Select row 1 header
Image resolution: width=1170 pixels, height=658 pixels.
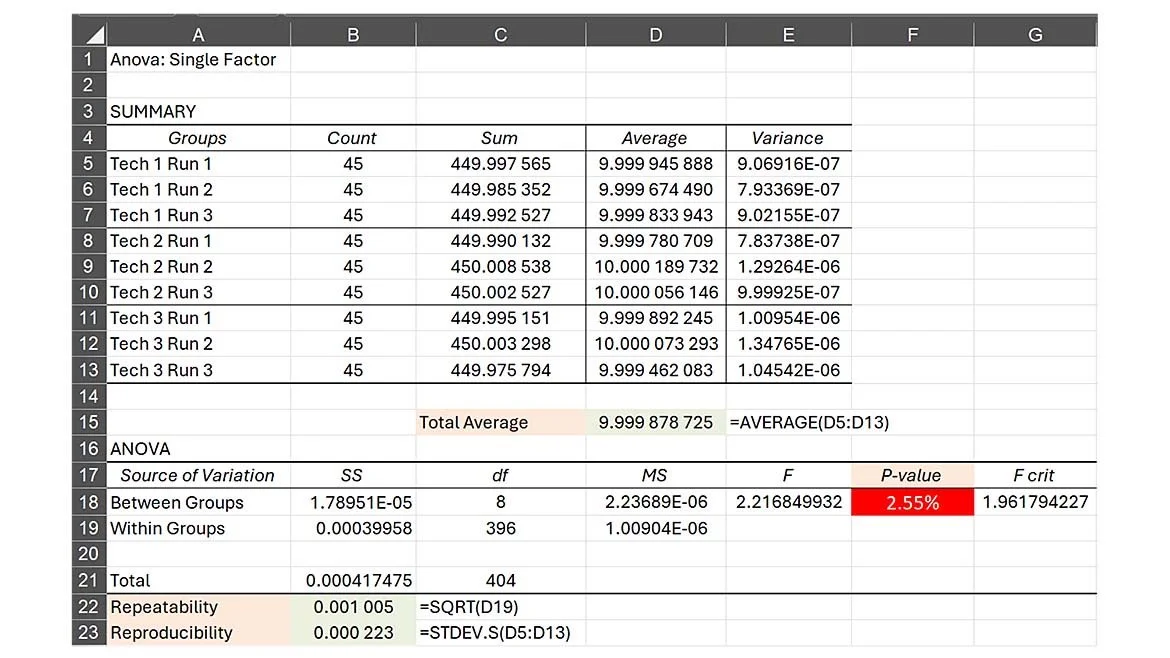tap(89, 60)
